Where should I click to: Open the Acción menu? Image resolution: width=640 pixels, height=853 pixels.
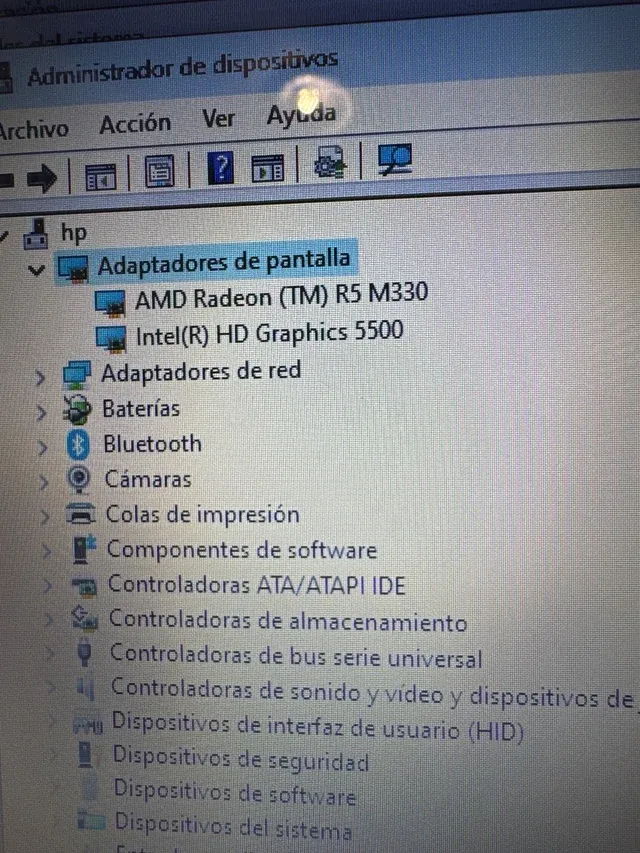(135, 125)
